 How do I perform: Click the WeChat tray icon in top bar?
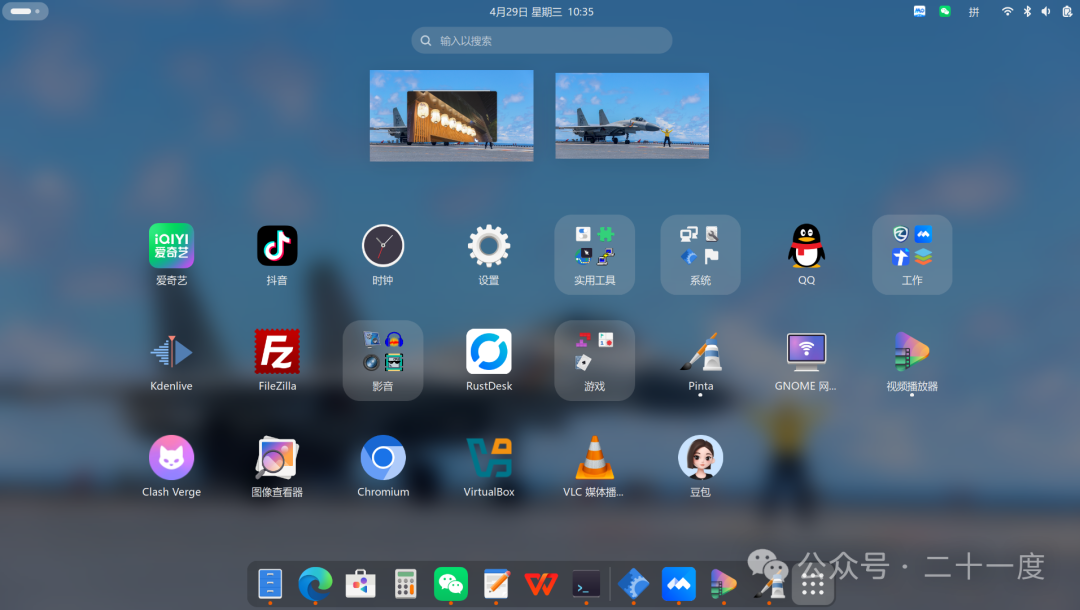(x=945, y=11)
